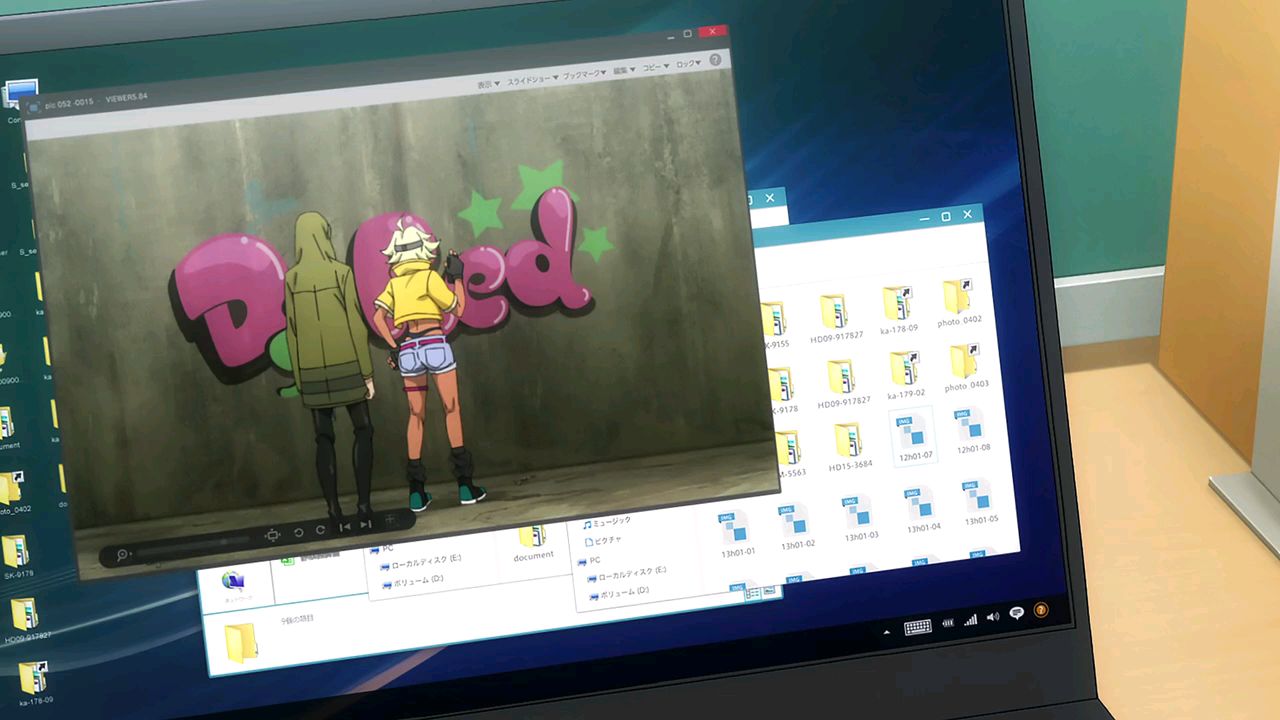The image size is (1280, 720).
Task: Click the orange help tray icon
Action: pyautogui.click(x=1041, y=610)
